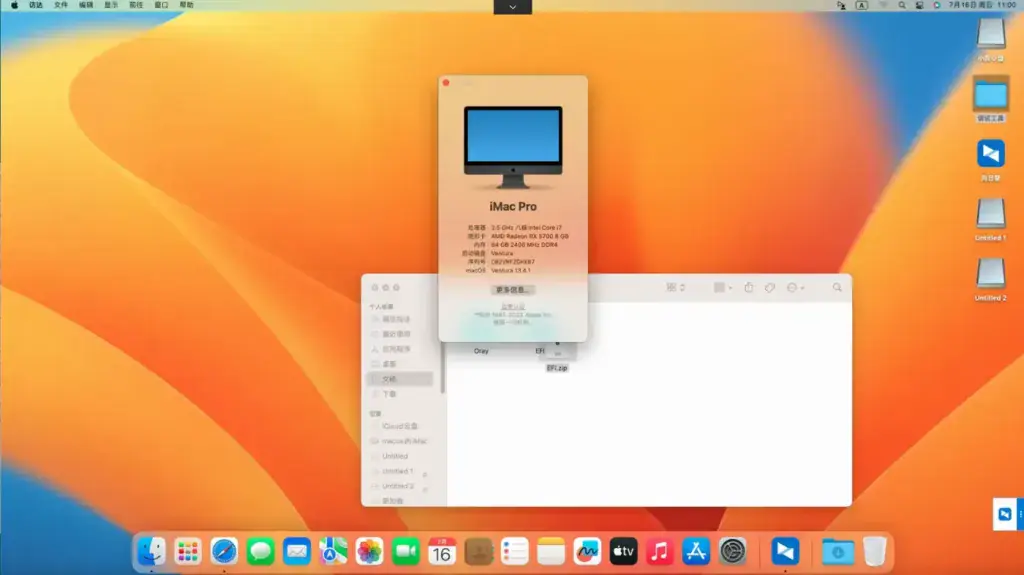Screen dimensions: 1024x575
Task: Open the 帮助 menu in menu bar
Action: [187, 5]
